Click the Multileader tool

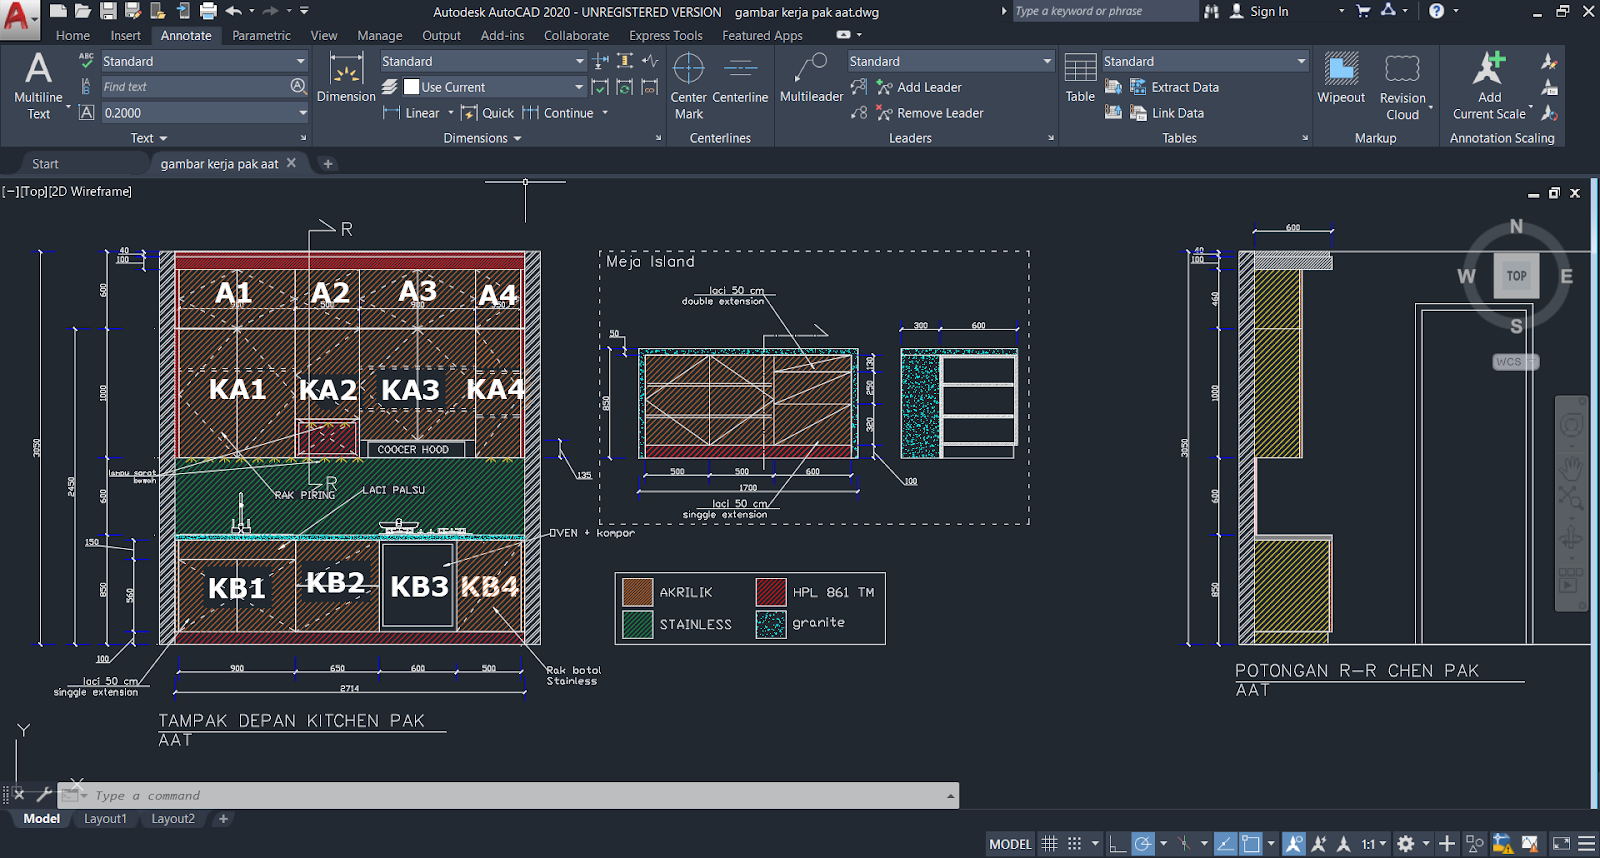click(x=811, y=79)
